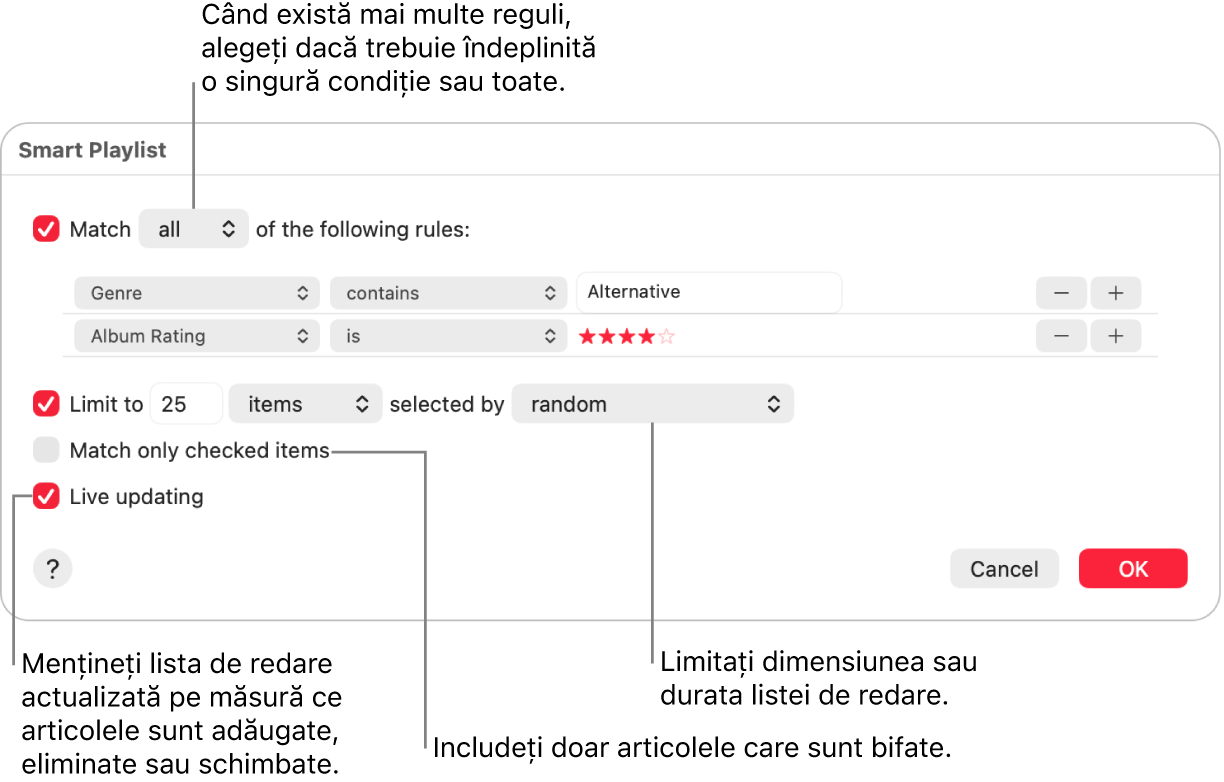Open help with the question mark button
1224x782 pixels.
click(53, 569)
